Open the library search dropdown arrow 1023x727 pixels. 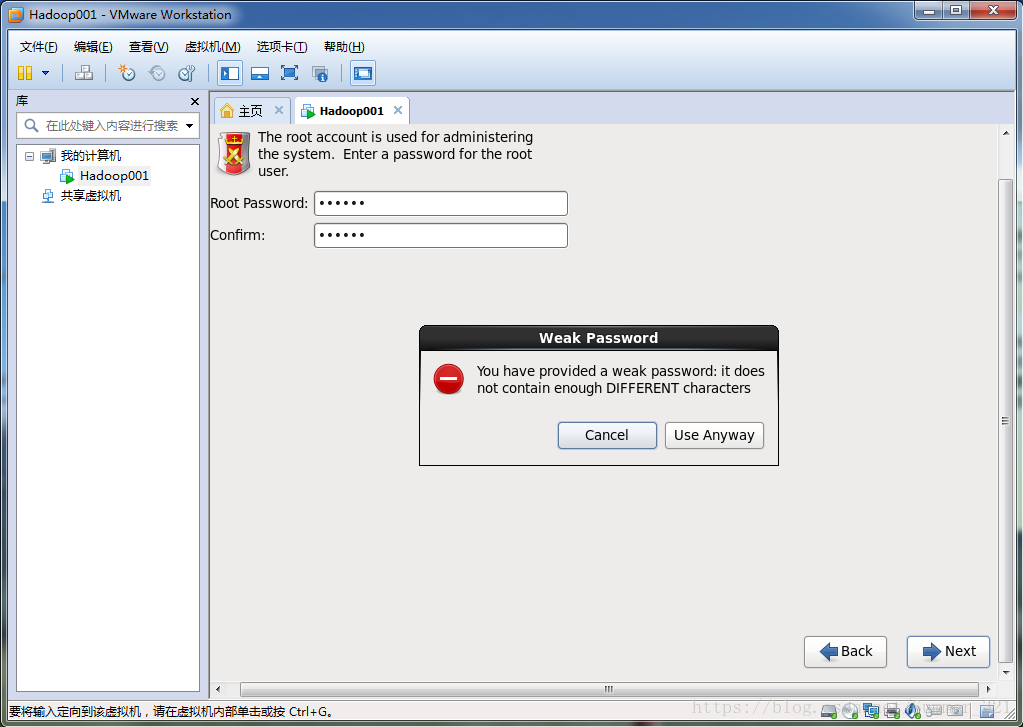coord(189,126)
